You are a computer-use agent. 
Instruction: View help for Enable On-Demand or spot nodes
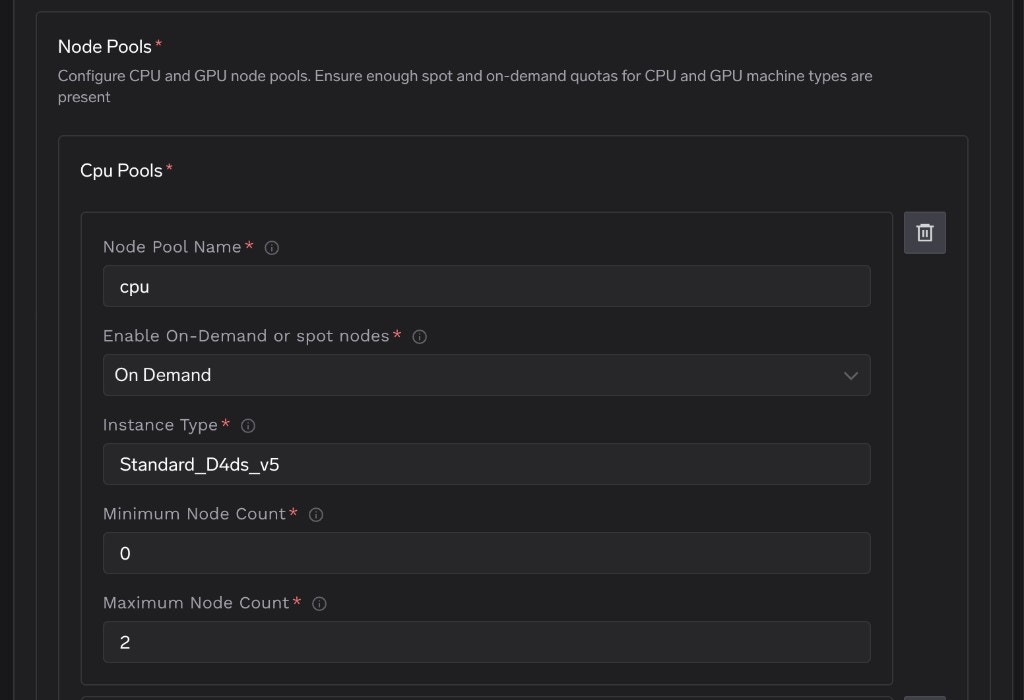click(x=420, y=336)
